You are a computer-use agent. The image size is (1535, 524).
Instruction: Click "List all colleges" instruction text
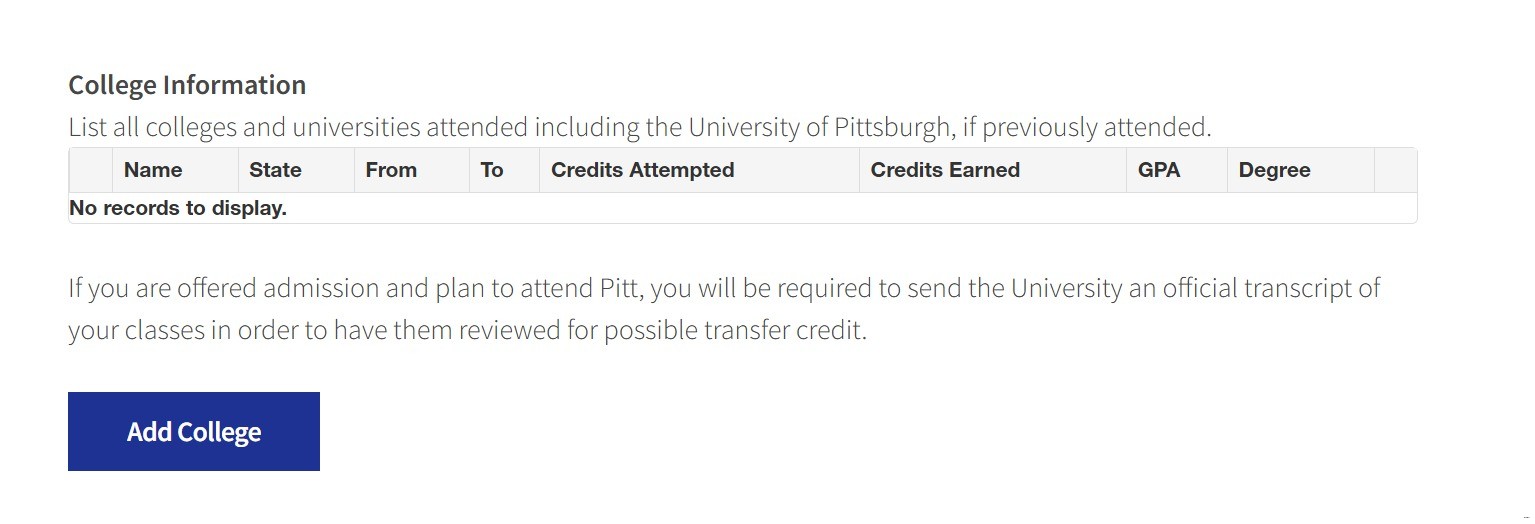pos(150,128)
